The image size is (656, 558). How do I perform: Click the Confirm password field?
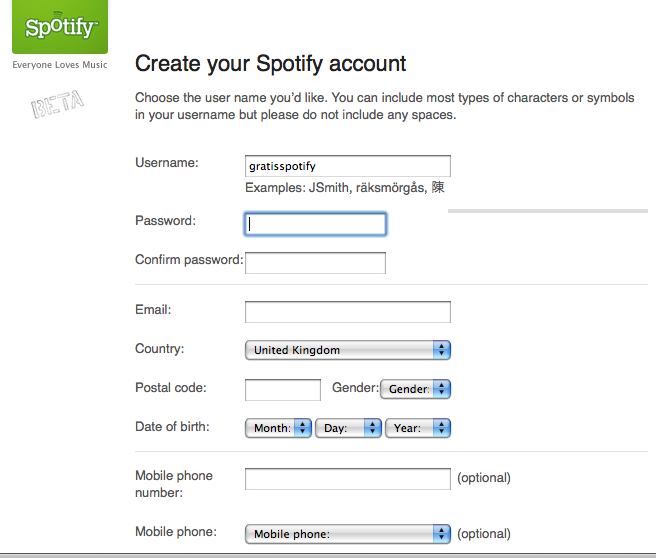(x=315, y=263)
